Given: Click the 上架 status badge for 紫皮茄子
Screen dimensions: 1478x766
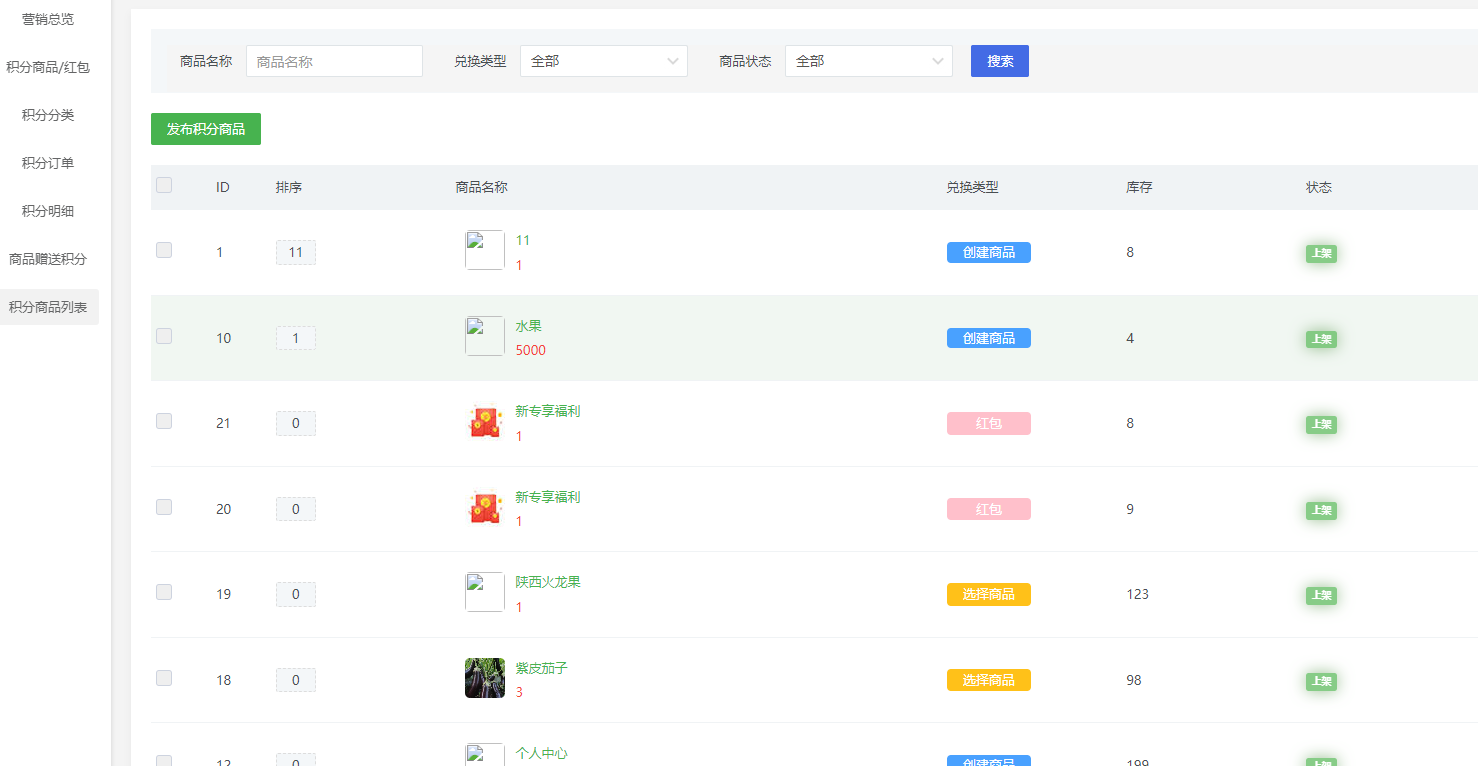Looking at the screenshot, I should coord(1321,681).
